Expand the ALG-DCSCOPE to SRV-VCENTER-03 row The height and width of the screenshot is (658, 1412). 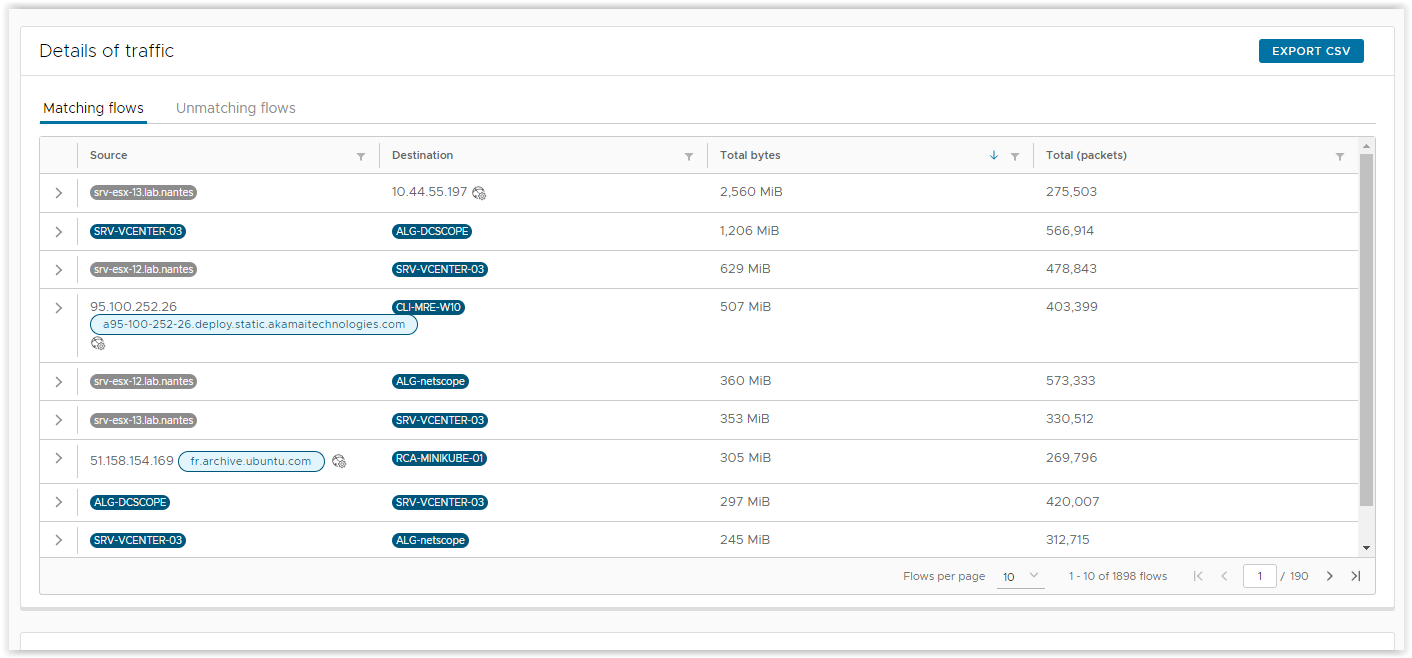pos(59,502)
